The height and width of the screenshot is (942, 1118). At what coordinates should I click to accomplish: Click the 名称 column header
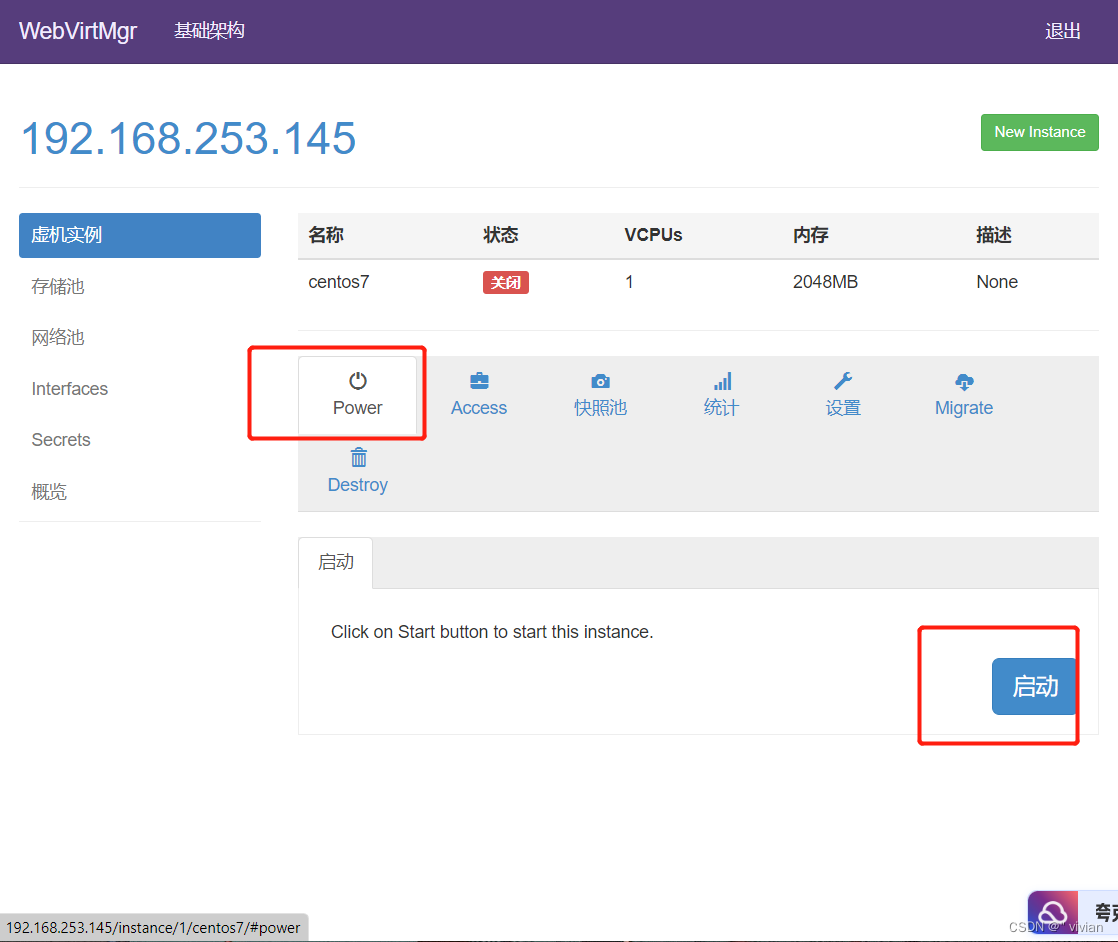coord(326,235)
